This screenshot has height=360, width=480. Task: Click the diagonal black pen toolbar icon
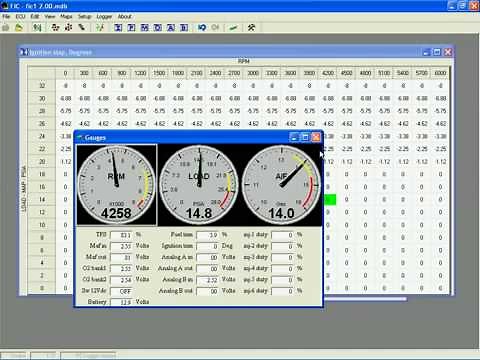coord(81,28)
